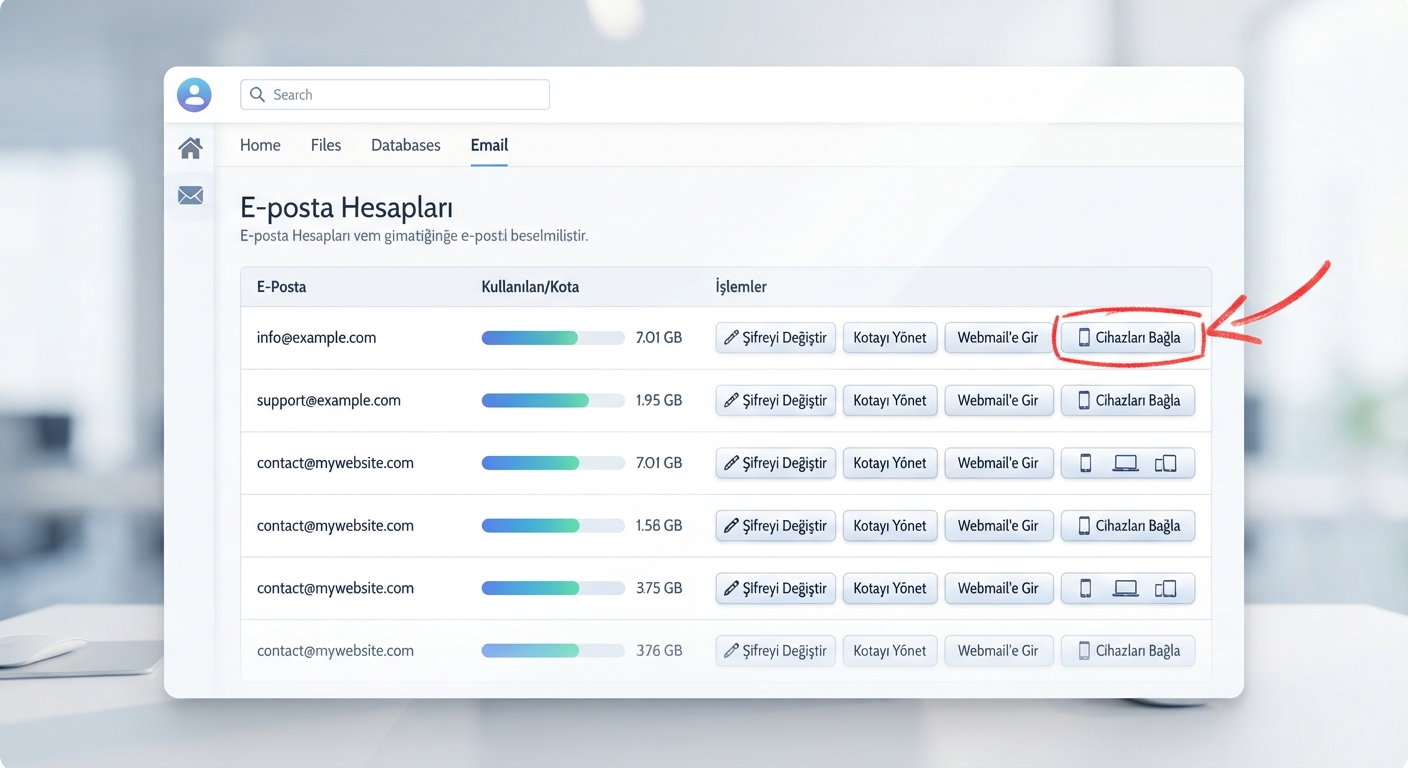
Task: Click Şifreyi Değiştir for support@example.com
Action: [776, 400]
